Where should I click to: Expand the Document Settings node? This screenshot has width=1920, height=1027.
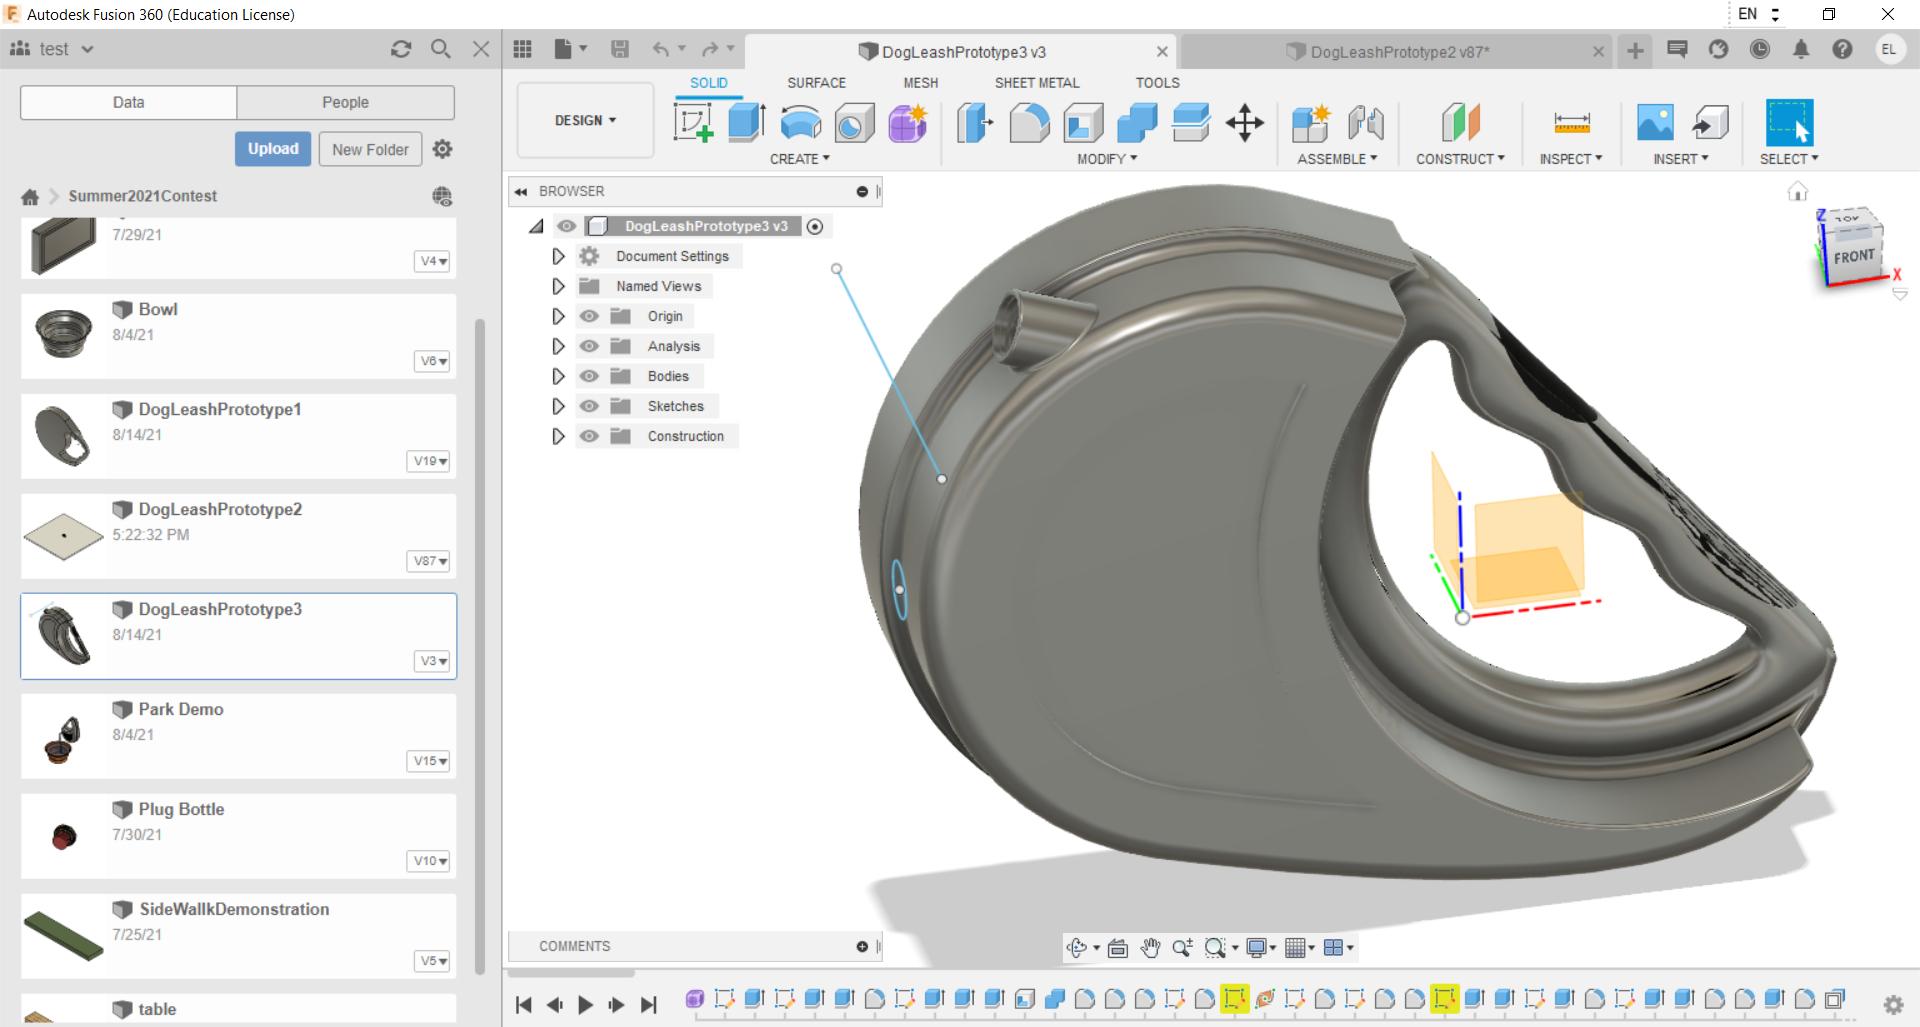[x=558, y=256]
